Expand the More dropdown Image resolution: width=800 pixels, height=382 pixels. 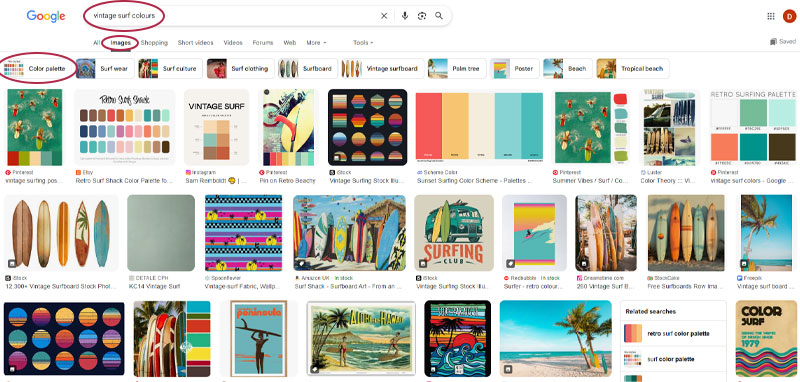point(316,43)
